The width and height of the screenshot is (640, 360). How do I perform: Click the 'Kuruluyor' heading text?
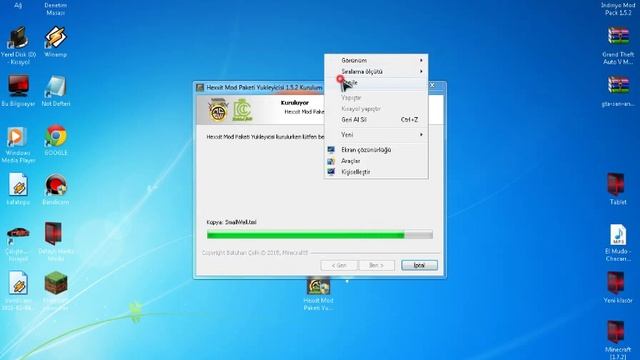(295, 102)
